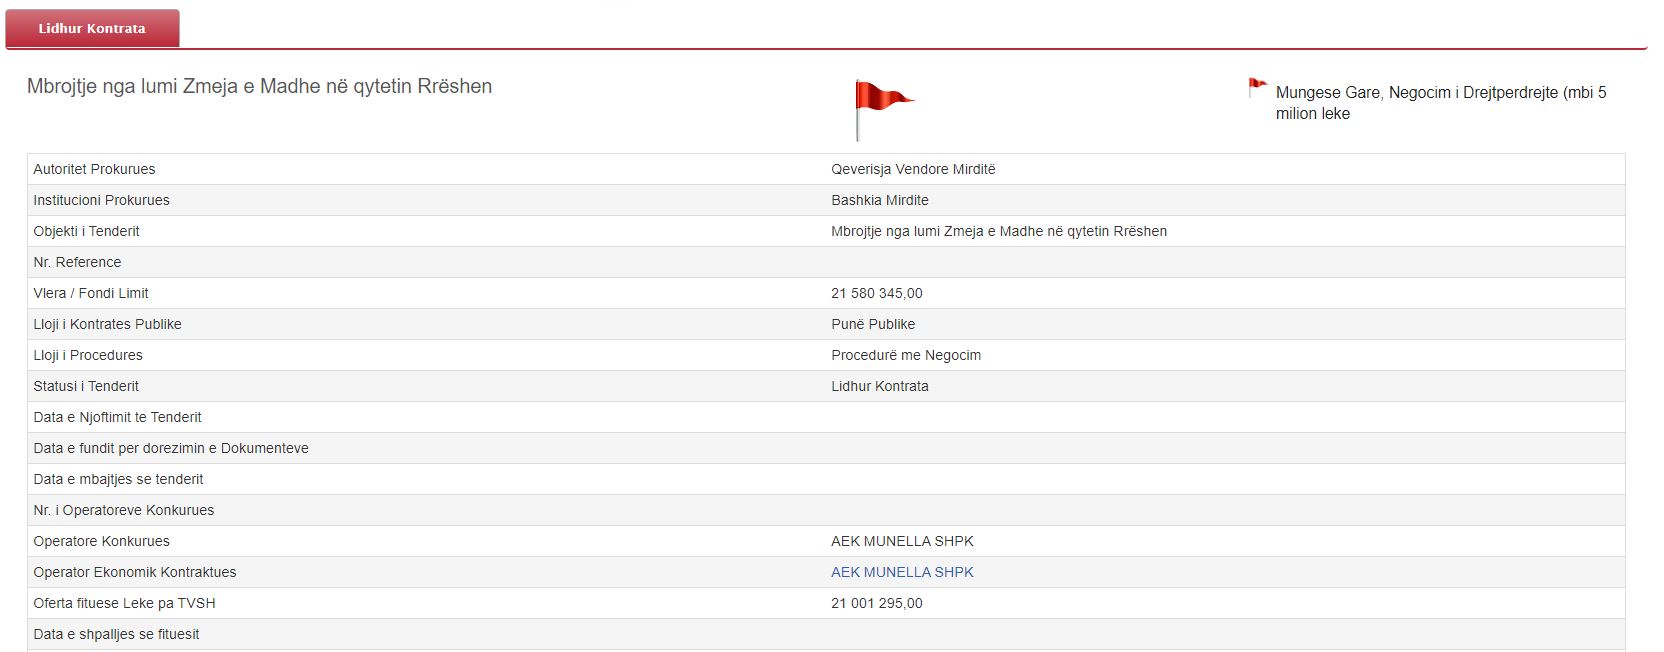1664x652 pixels.
Task: Select Oferta fituese Leke pa TVSH label
Action: pyautogui.click(x=124, y=603)
